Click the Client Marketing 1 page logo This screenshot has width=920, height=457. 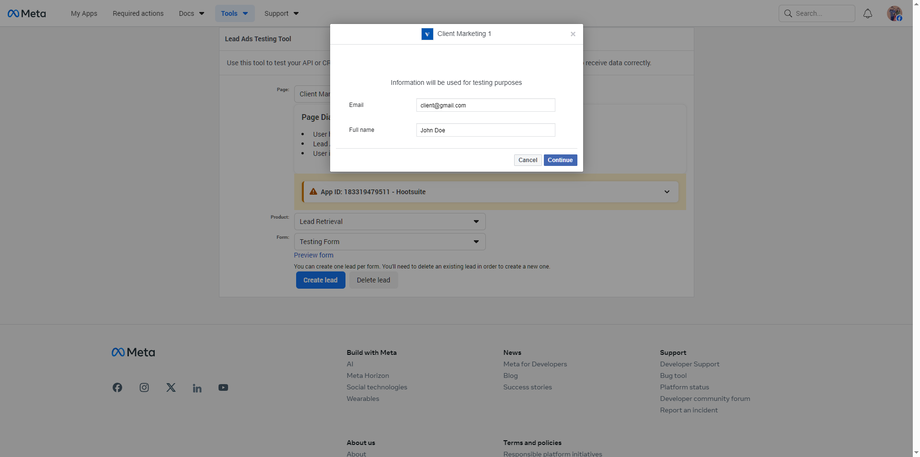click(427, 34)
